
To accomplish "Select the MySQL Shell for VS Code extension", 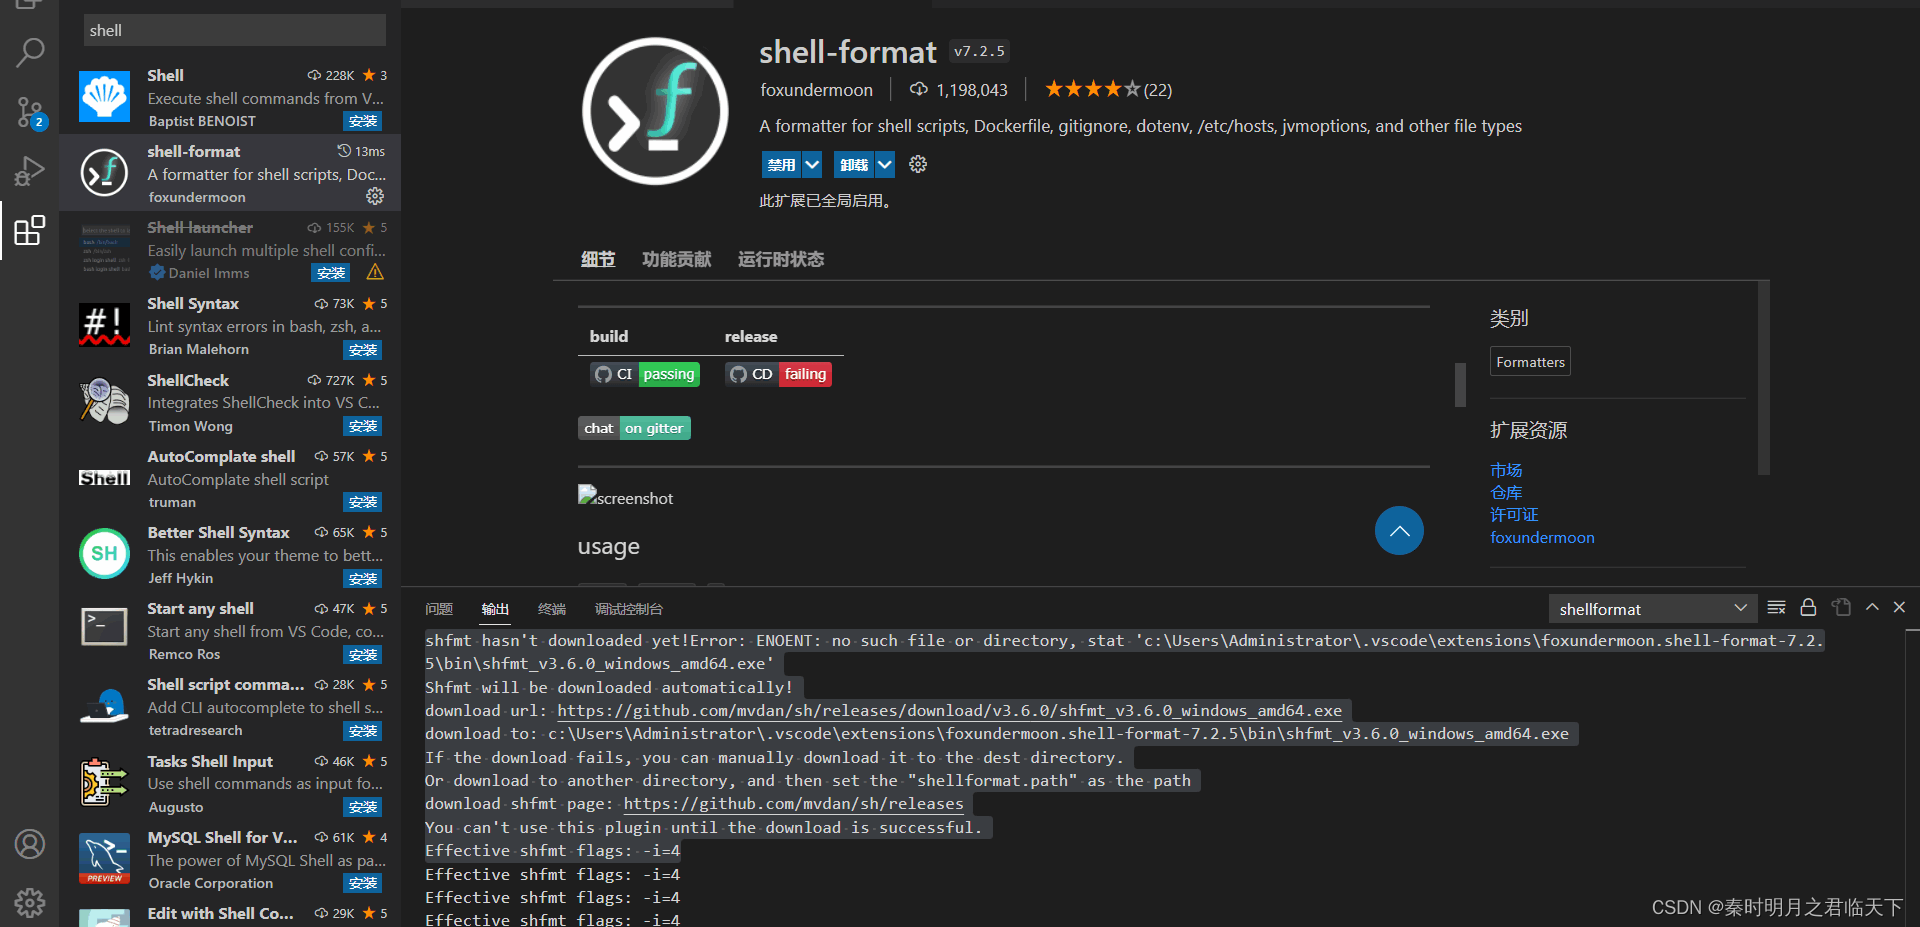I will coord(230,860).
